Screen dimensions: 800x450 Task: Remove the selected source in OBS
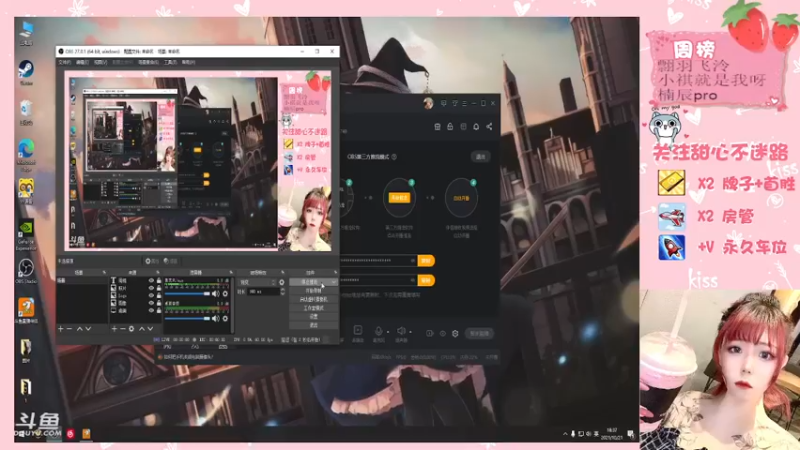[x=122, y=329]
